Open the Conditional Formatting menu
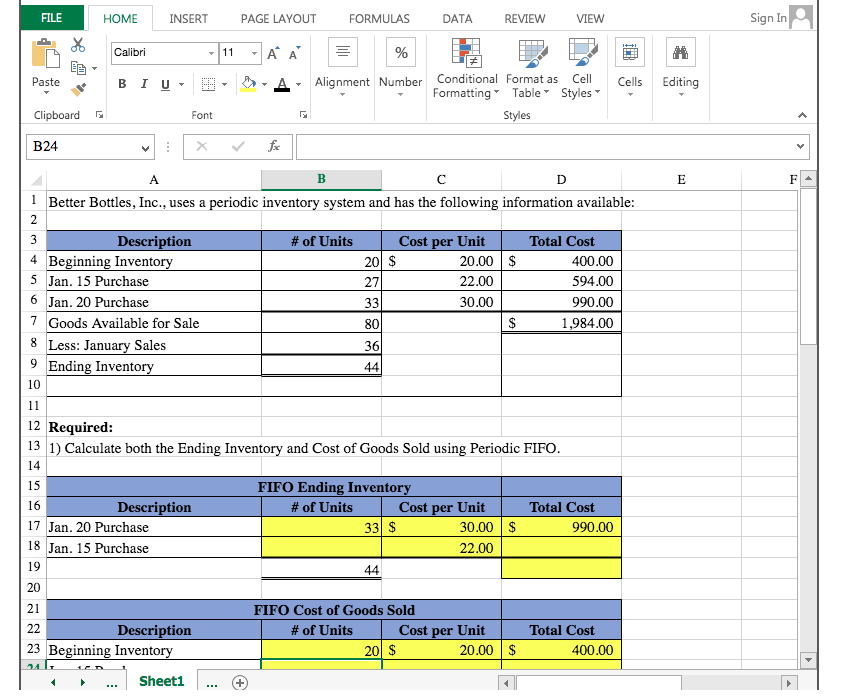 tap(466, 68)
